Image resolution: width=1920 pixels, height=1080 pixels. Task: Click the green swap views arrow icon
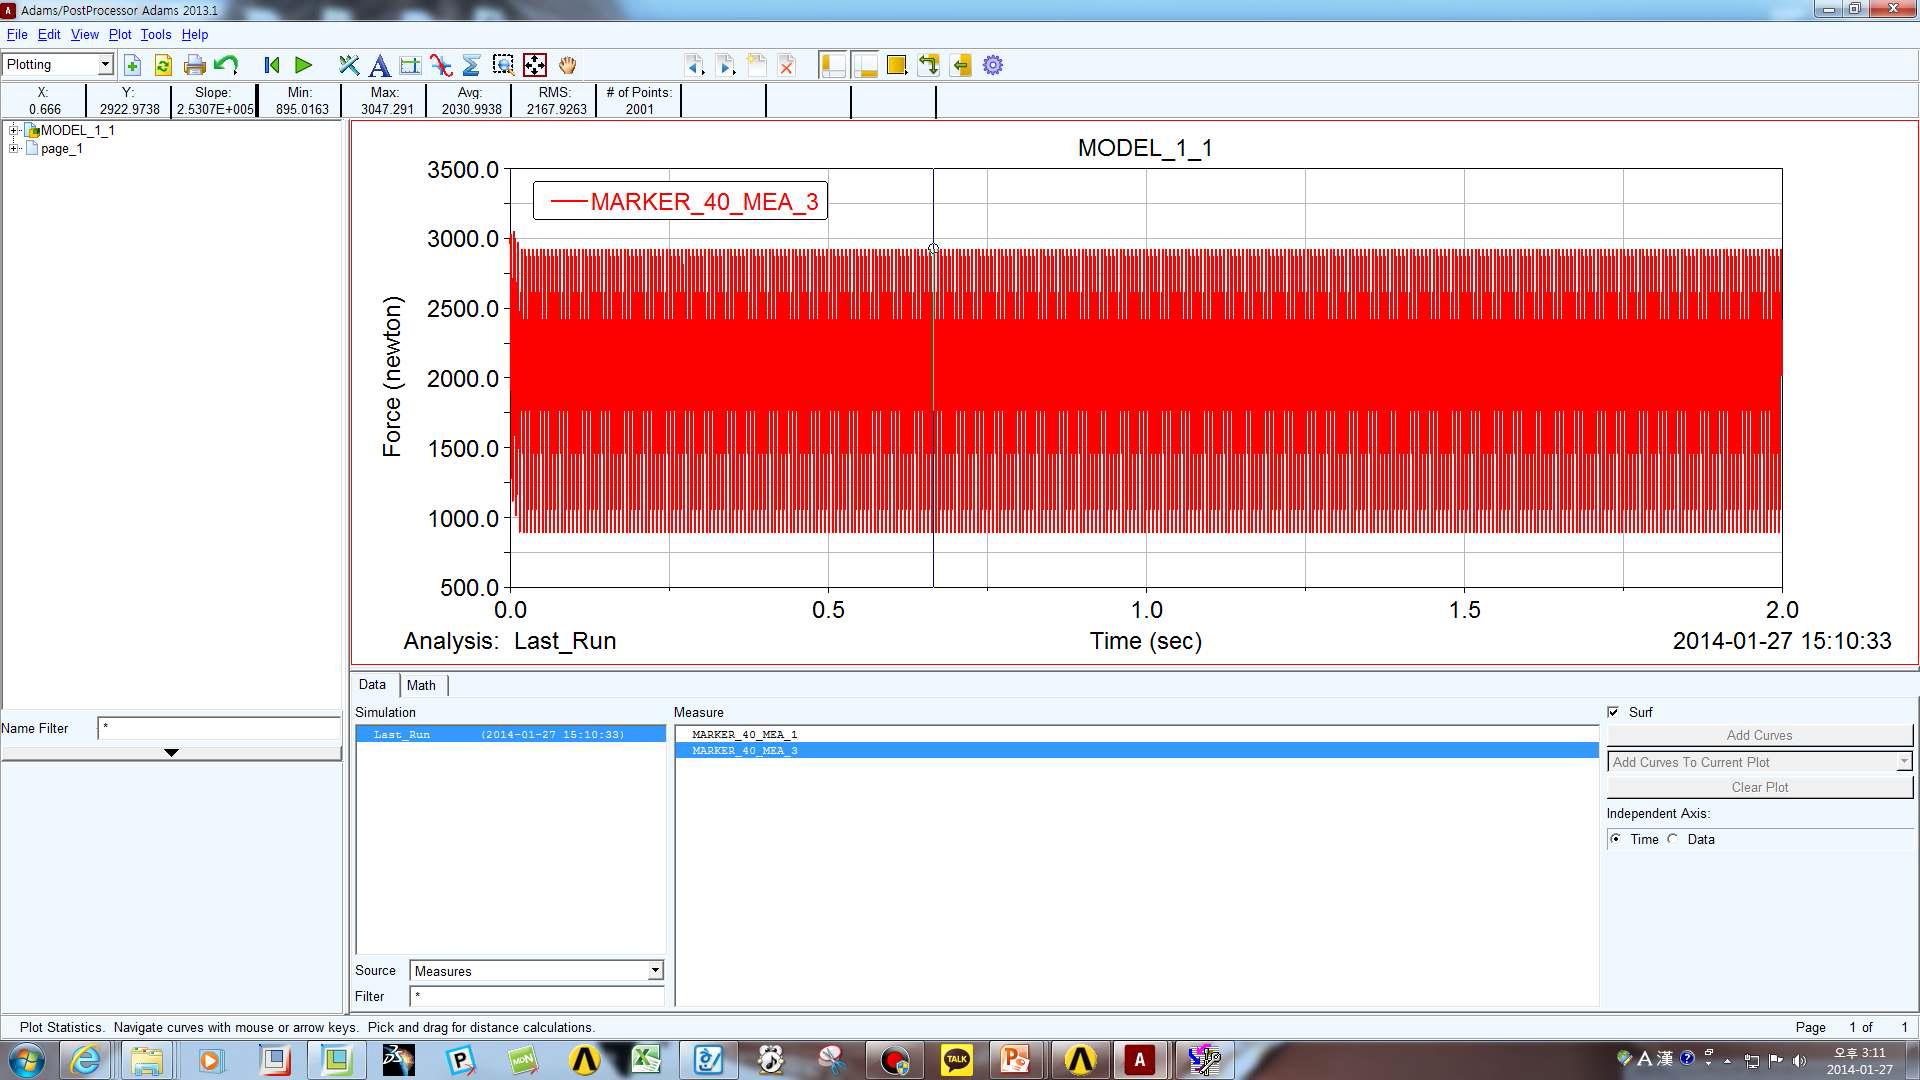[929, 66]
